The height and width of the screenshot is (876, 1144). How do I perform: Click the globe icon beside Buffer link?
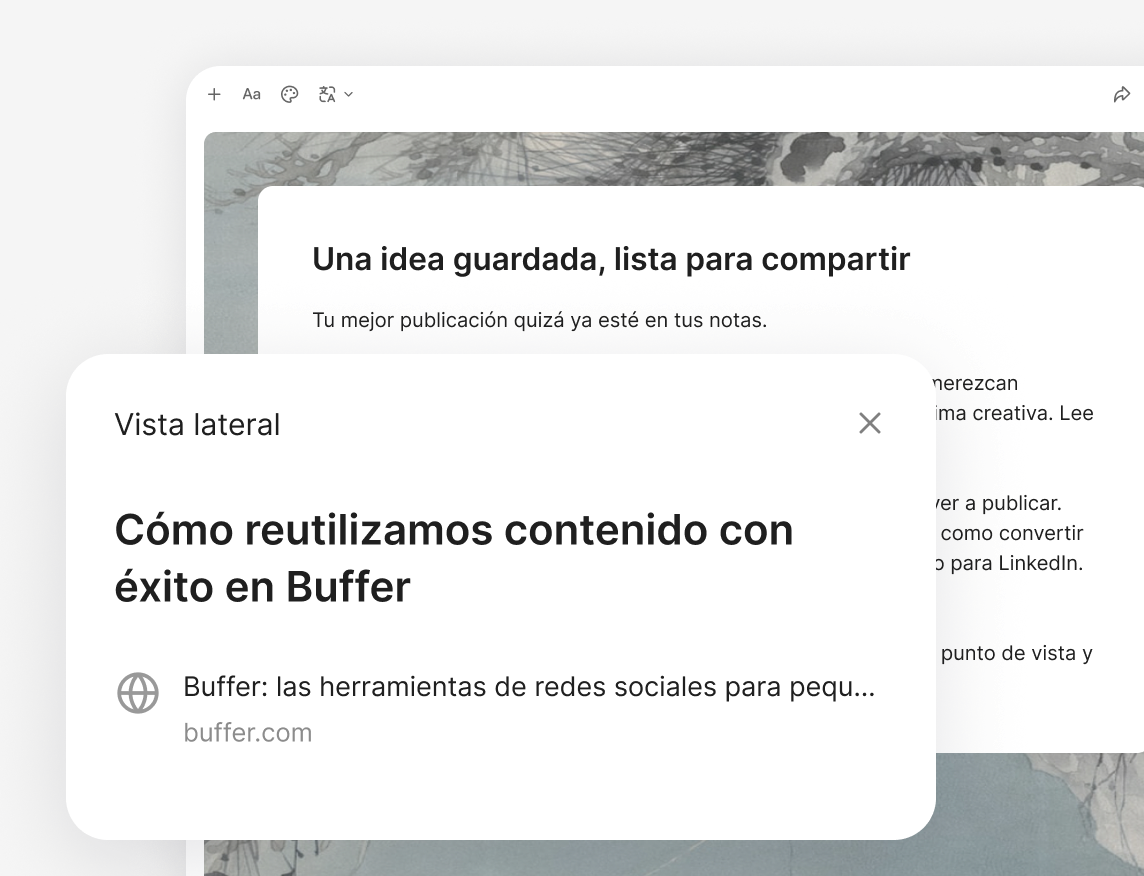click(x=138, y=693)
